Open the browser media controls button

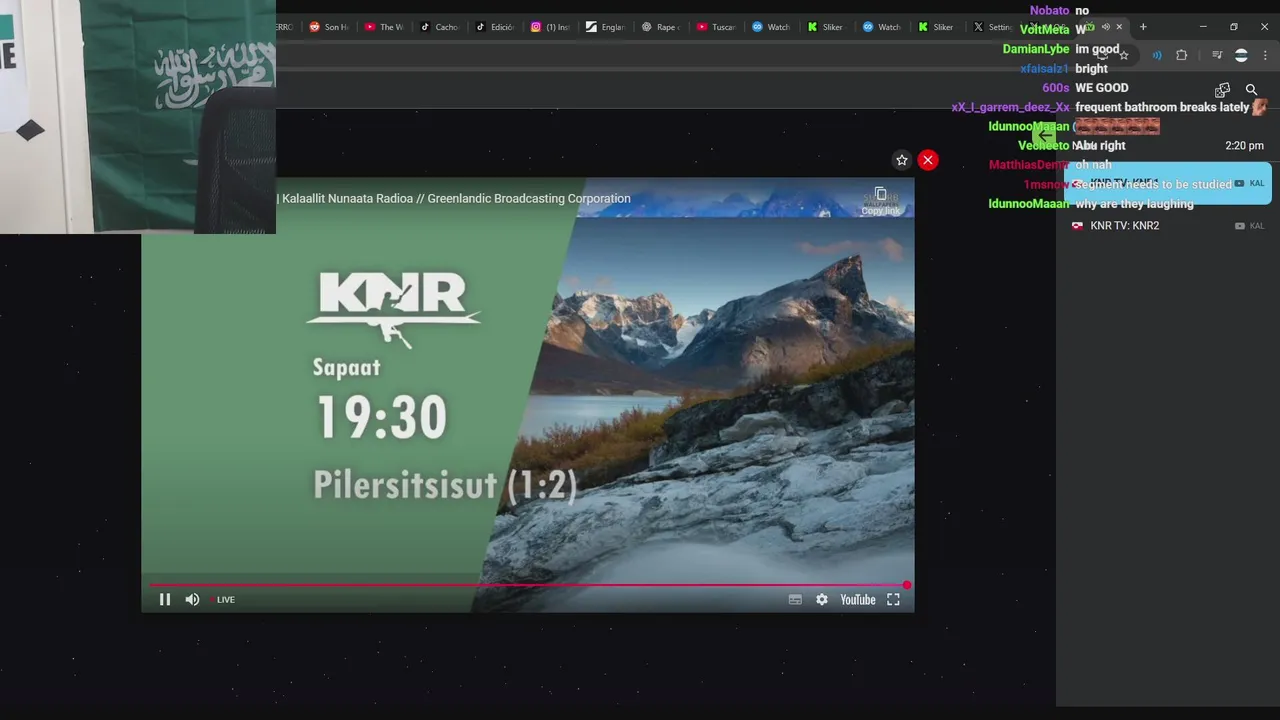click(1216, 56)
